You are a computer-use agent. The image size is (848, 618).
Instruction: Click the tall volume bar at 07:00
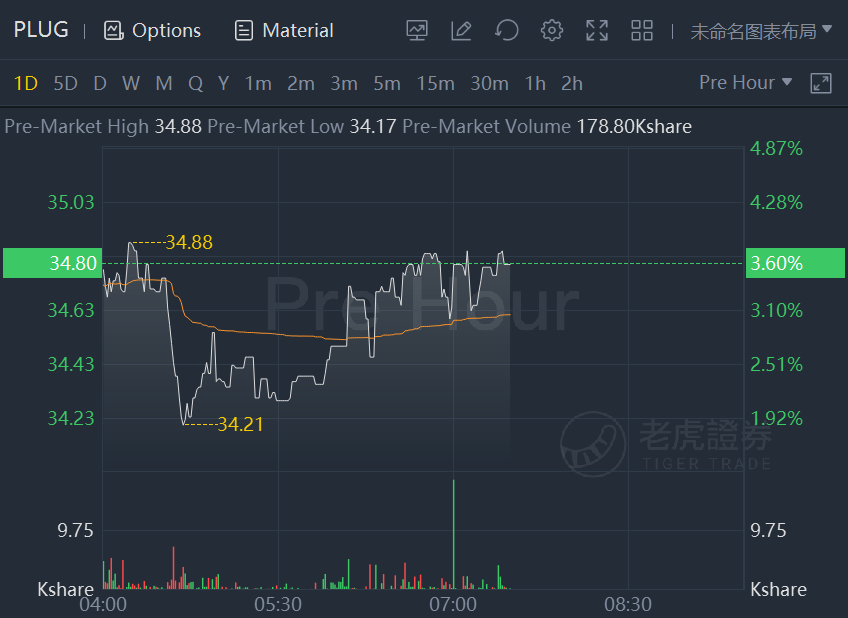pyautogui.click(x=453, y=534)
